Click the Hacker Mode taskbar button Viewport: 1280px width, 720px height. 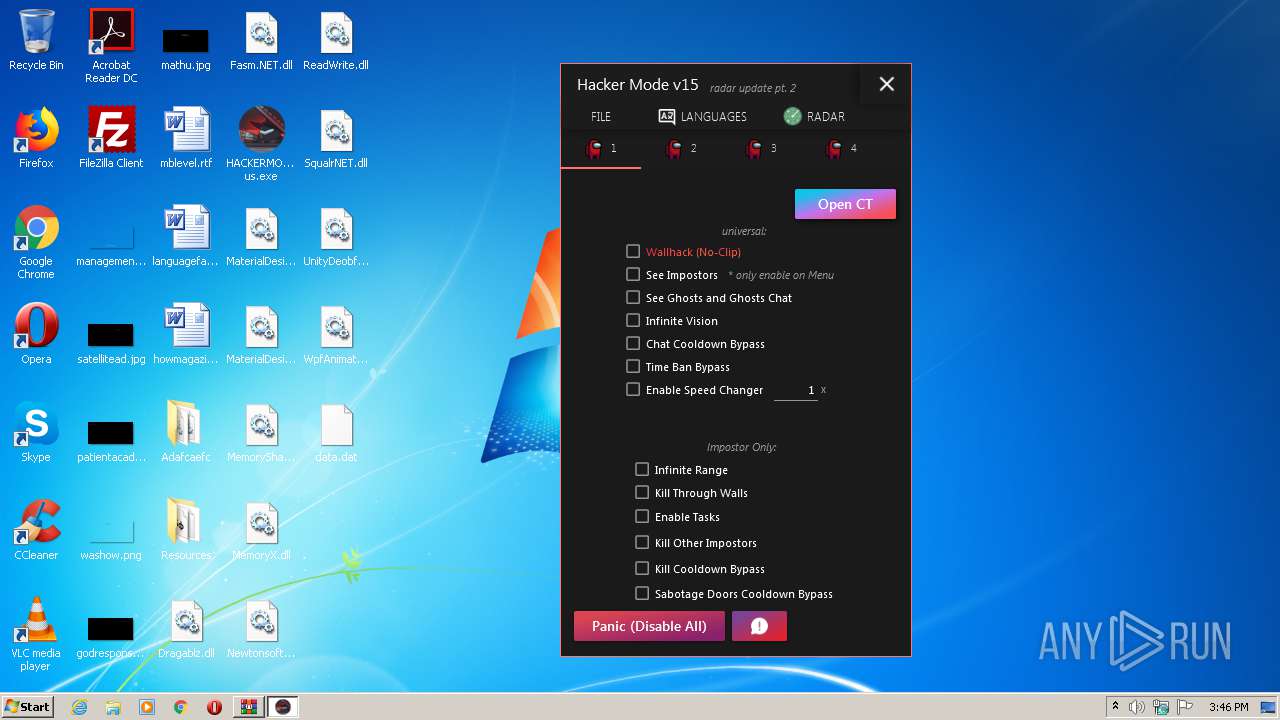pyautogui.click(x=282, y=707)
